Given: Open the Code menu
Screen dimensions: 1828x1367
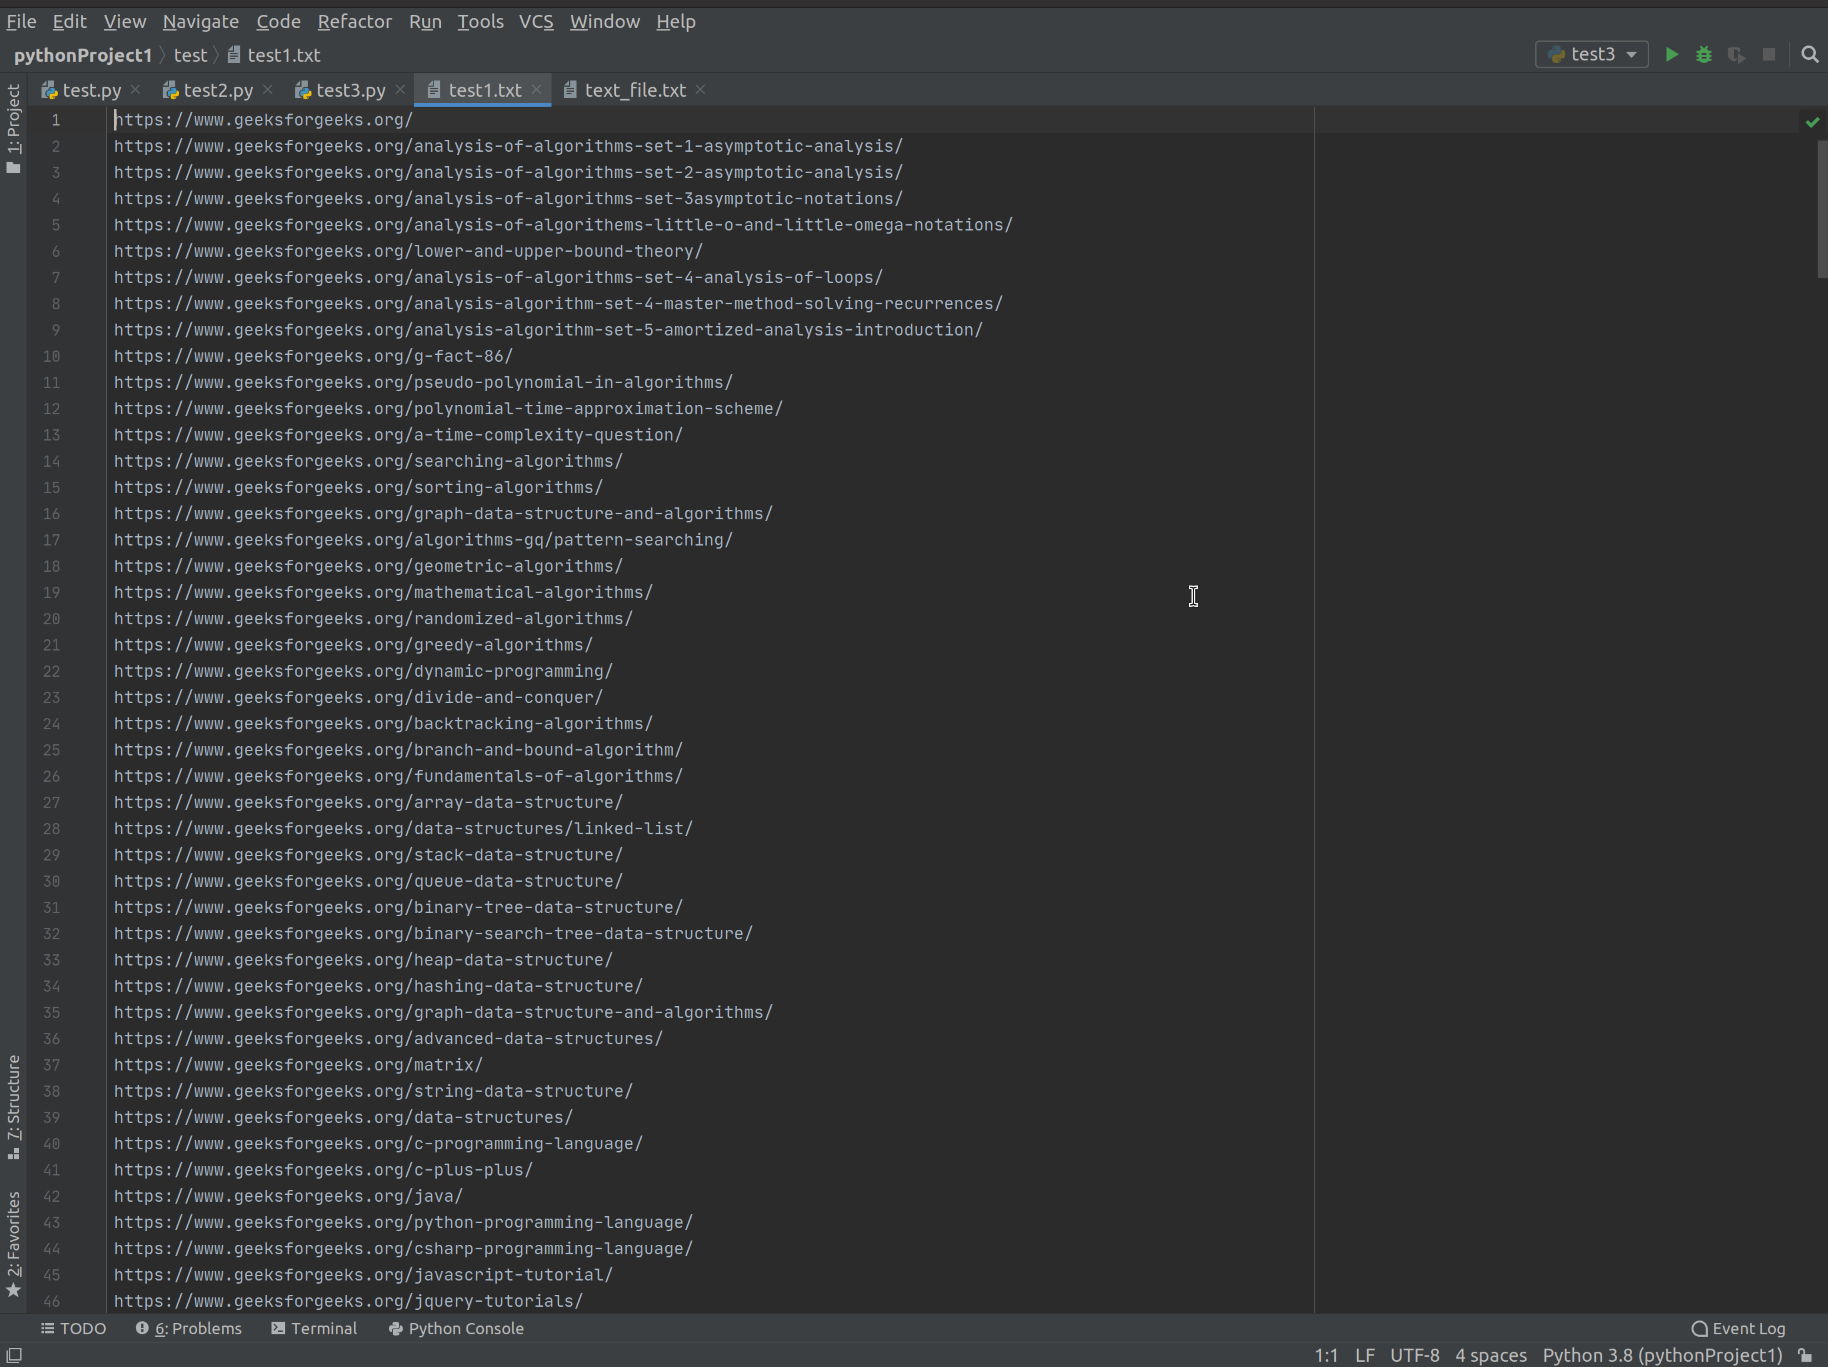Looking at the screenshot, I should 278,21.
